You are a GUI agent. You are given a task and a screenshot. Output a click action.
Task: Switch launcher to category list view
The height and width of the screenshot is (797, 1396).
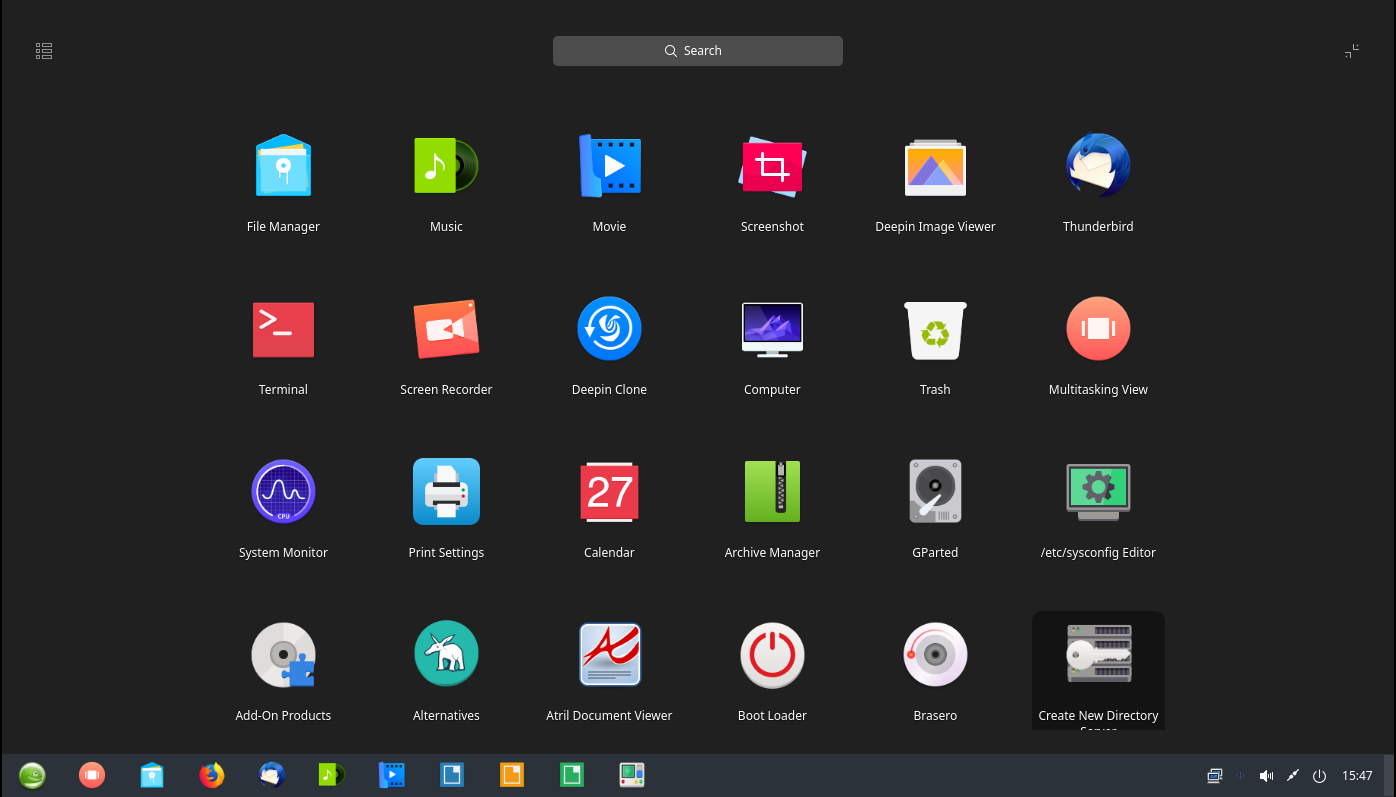(x=44, y=51)
